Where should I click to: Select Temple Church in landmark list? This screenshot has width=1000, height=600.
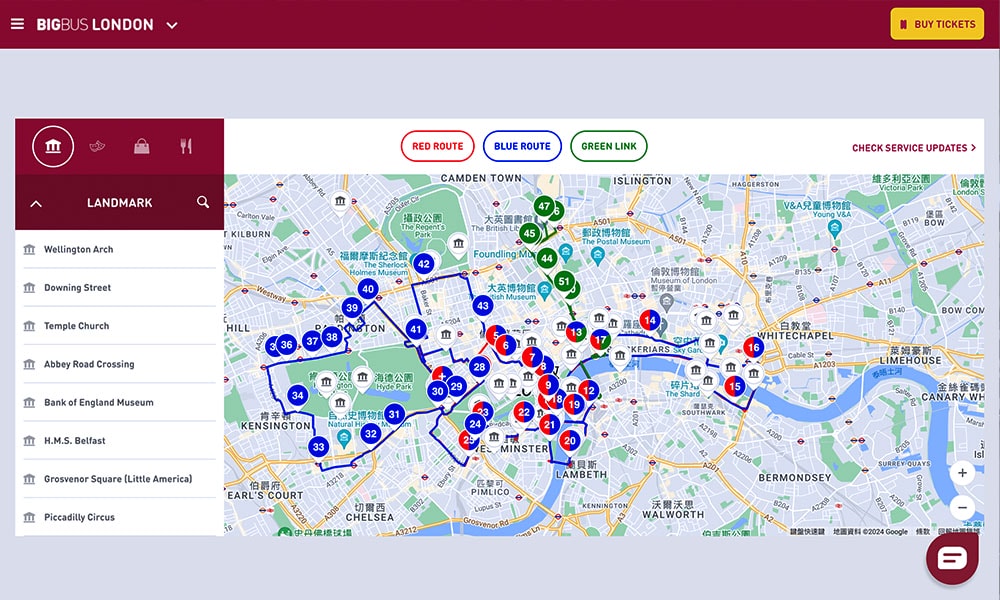(x=119, y=326)
